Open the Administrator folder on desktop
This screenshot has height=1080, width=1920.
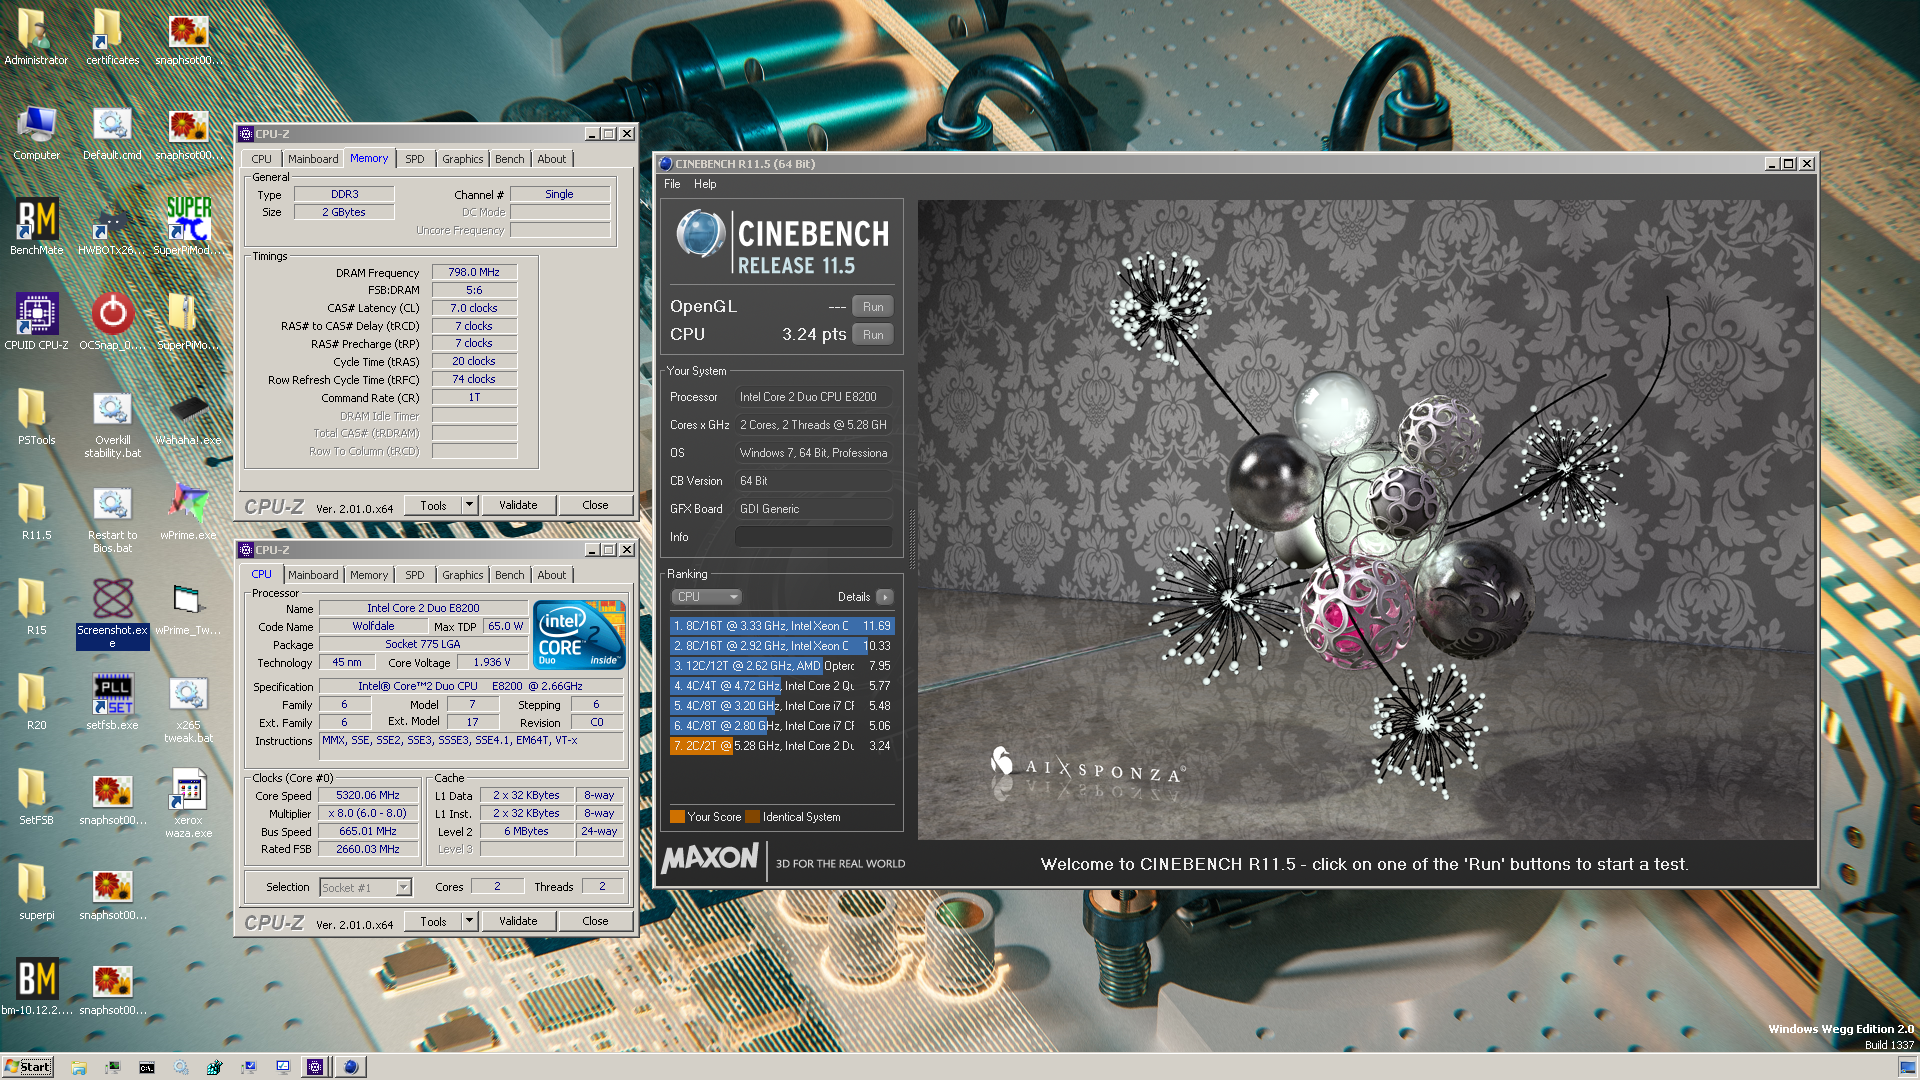point(36,37)
